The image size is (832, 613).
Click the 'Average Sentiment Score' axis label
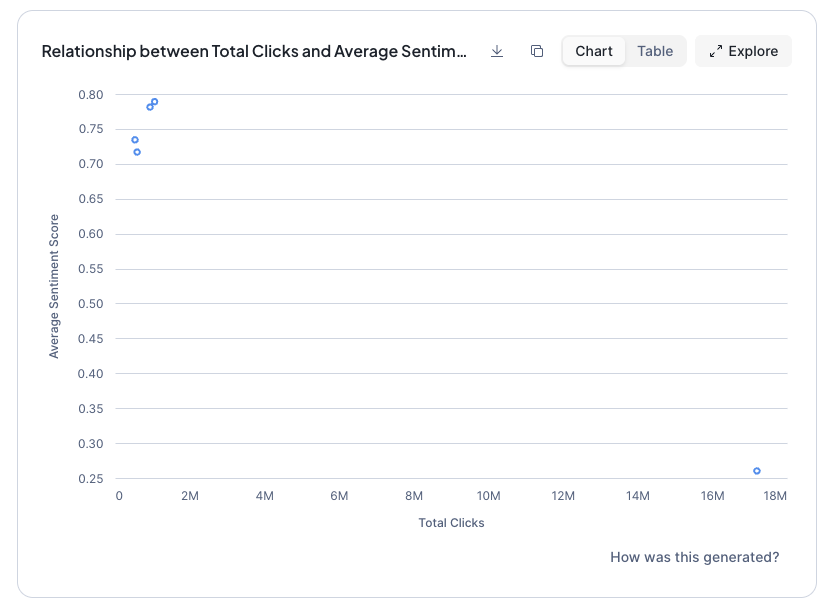pos(54,286)
